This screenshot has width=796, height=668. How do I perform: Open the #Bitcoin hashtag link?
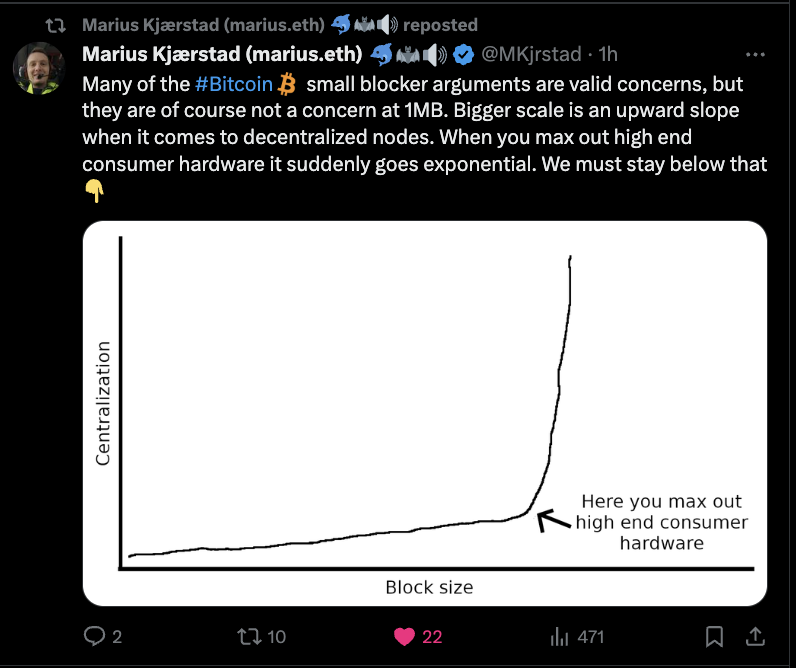[234, 83]
